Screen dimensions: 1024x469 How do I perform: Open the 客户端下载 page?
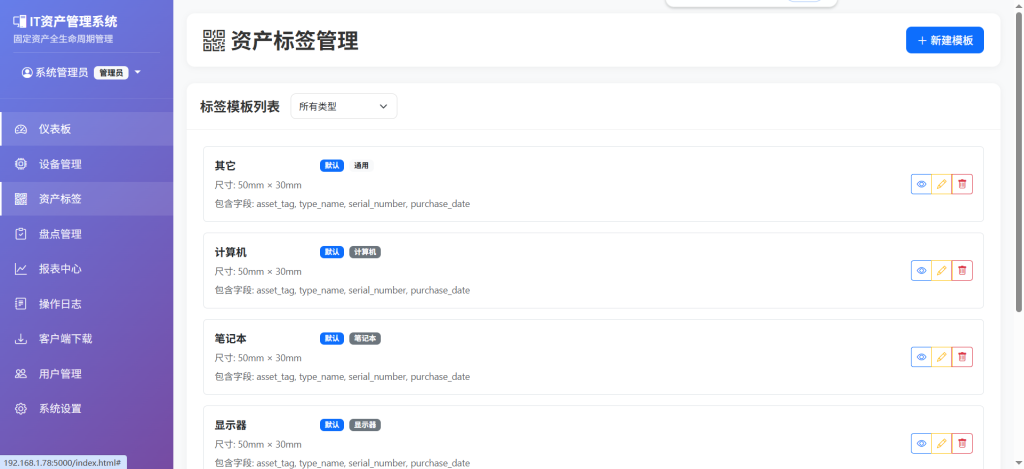click(x=87, y=339)
